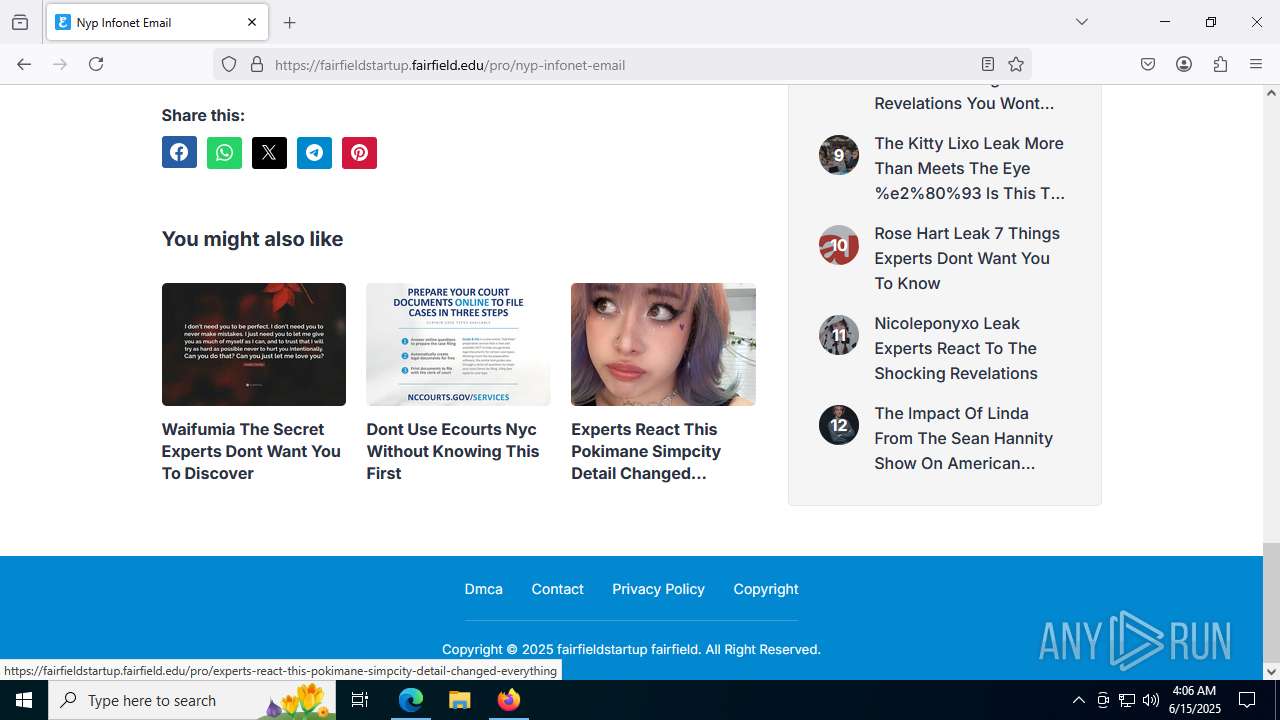Open the Privacy Policy footer link

tap(658, 589)
